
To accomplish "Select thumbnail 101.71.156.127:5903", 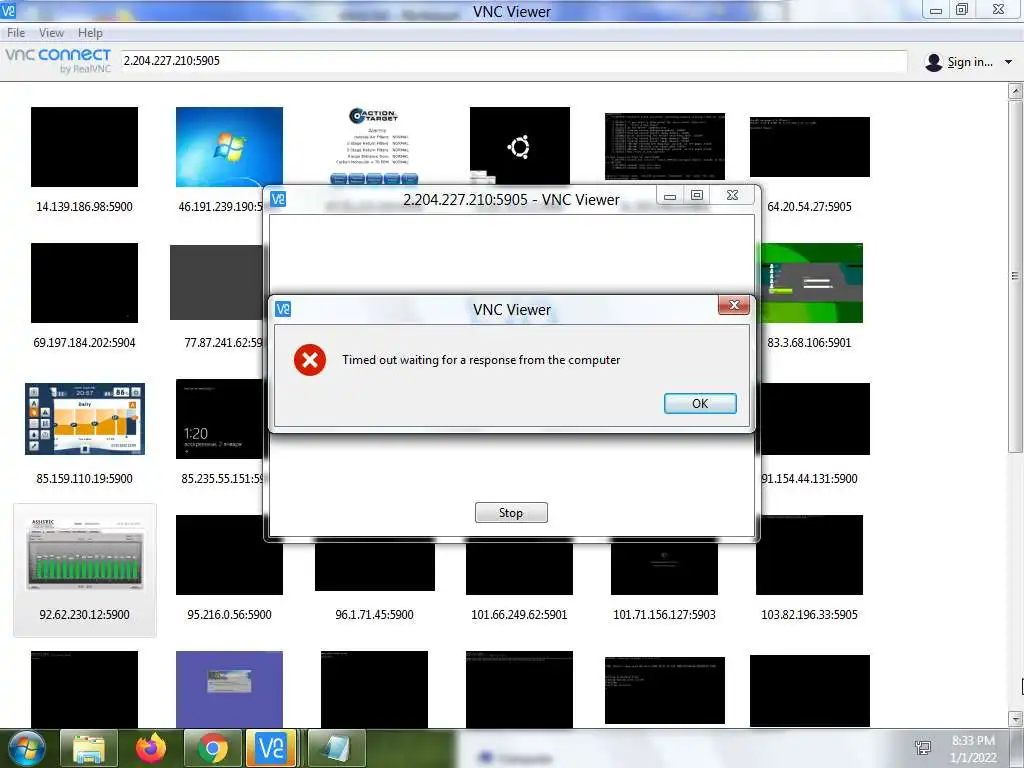I will point(664,568).
